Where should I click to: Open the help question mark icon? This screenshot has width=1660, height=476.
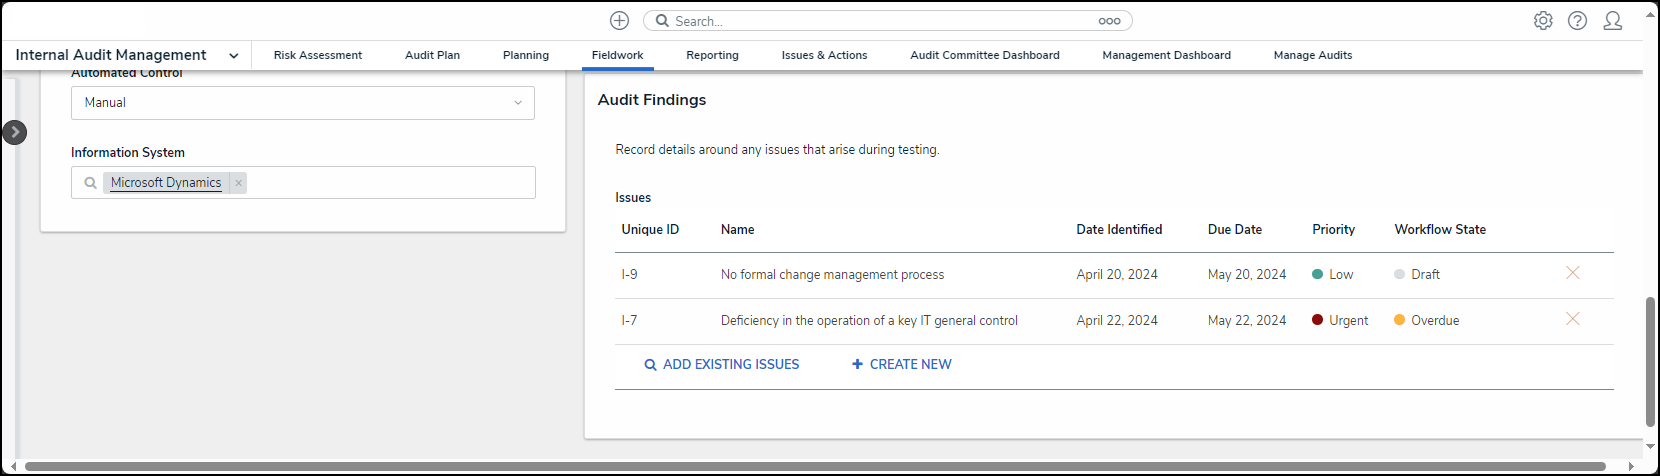1577,21
